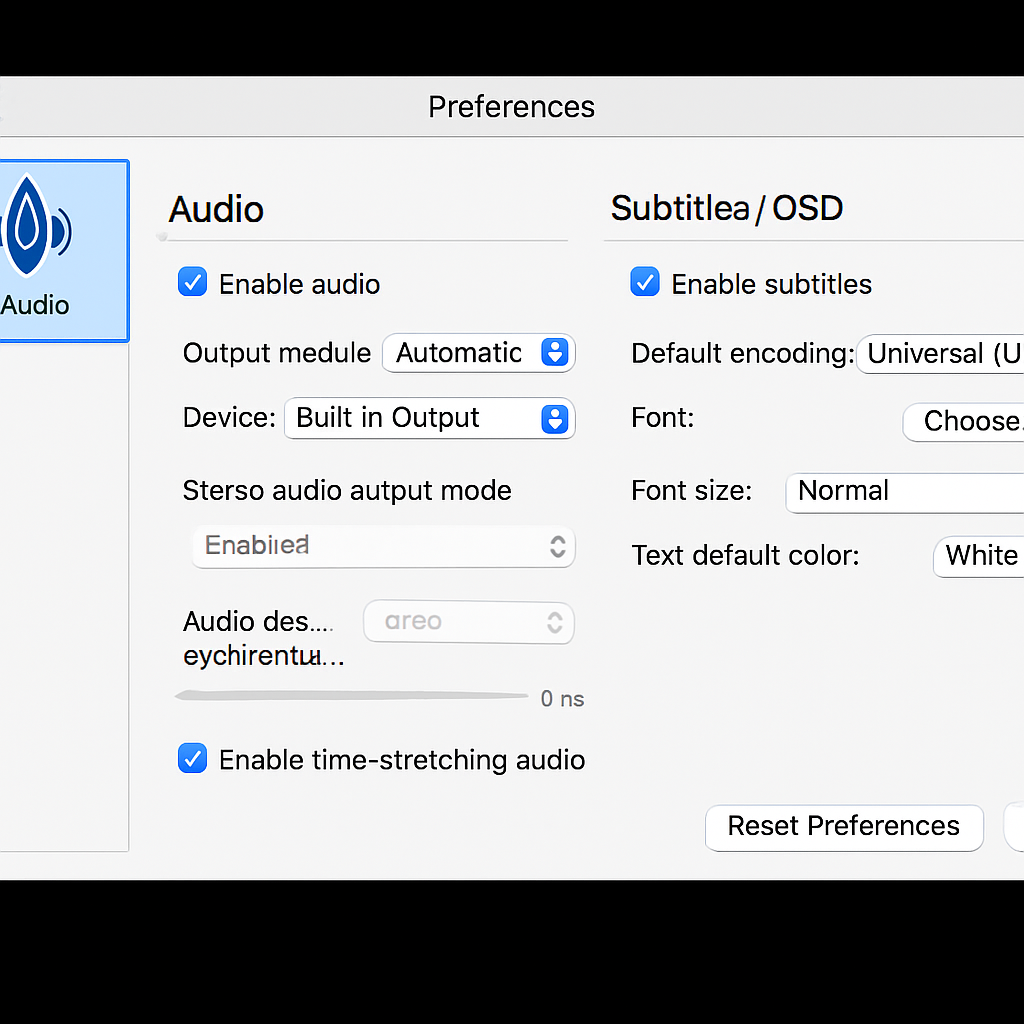The height and width of the screenshot is (1024, 1024).
Task: Disable time-stretching audio
Action: point(192,759)
